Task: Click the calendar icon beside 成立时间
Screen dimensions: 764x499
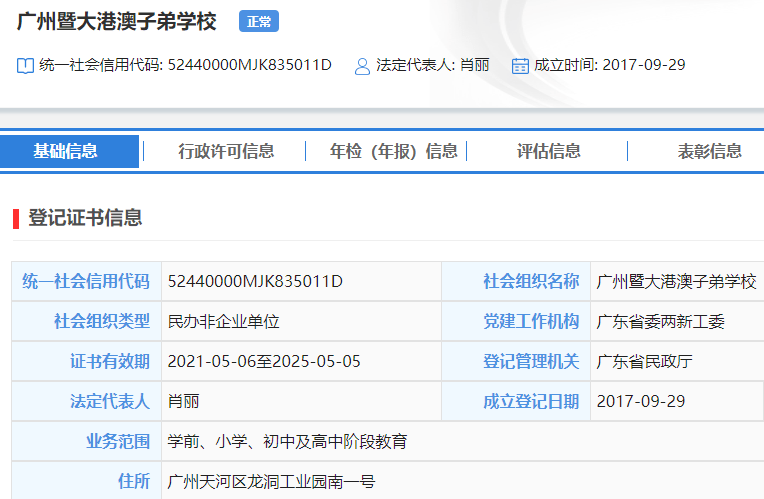Action: click(x=520, y=65)
